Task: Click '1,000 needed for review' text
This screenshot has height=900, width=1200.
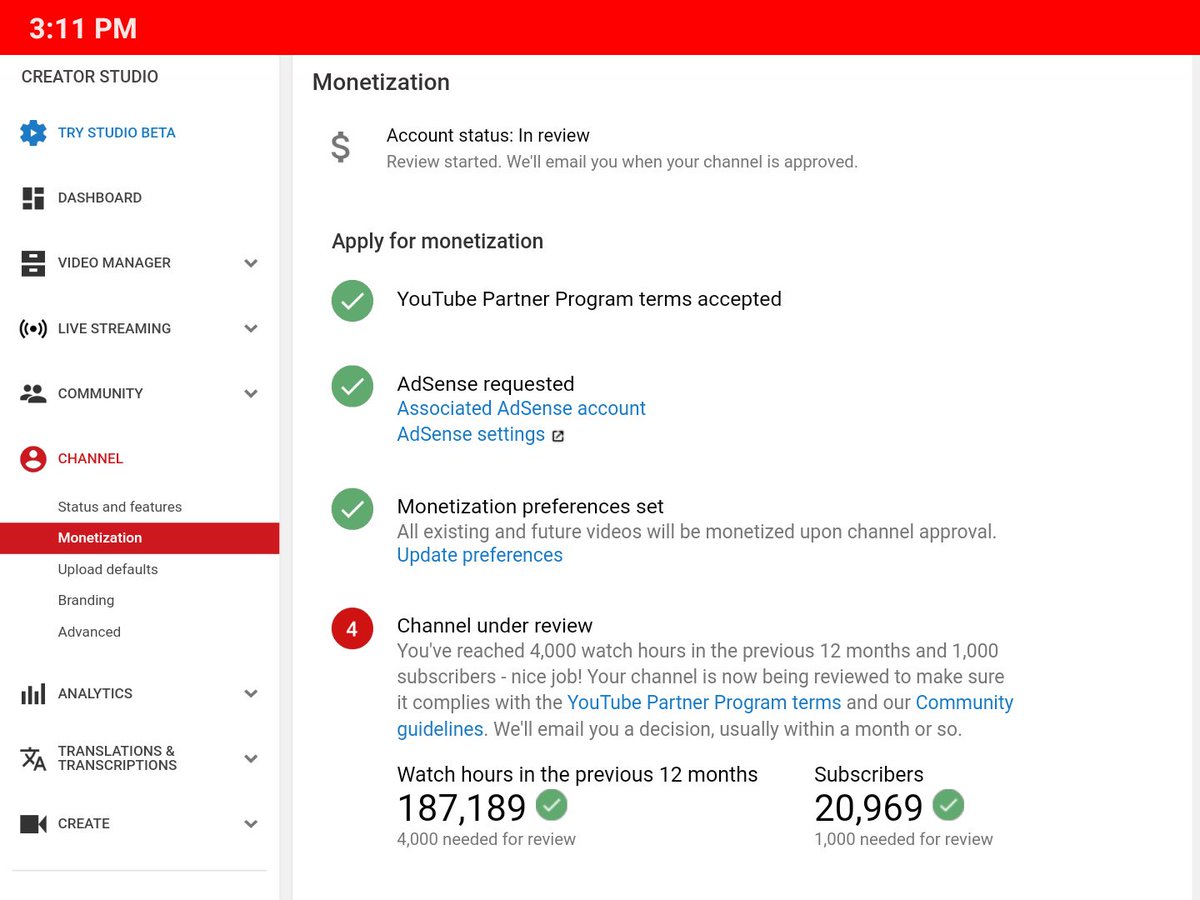Action: 904,839
